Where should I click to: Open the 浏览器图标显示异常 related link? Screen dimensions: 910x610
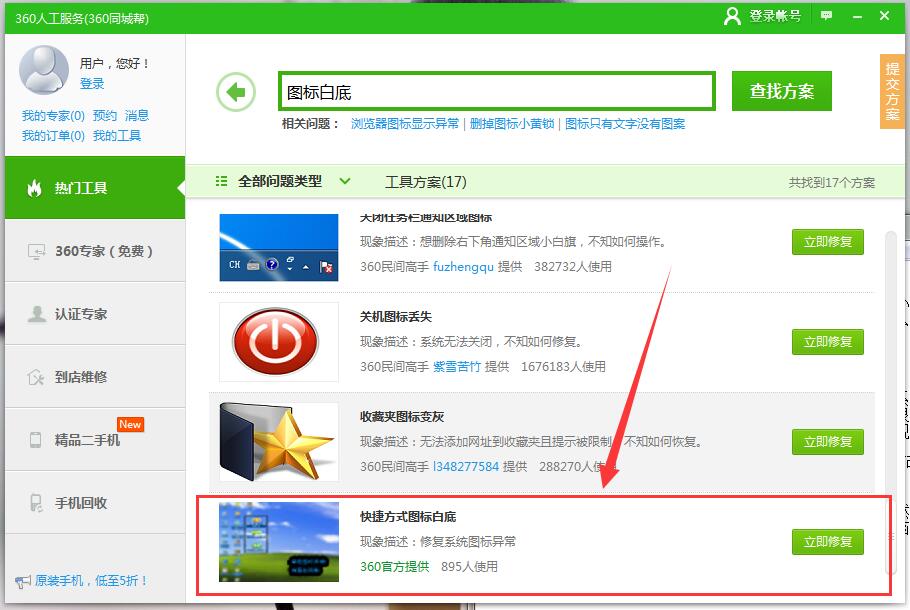coord(405,124)
